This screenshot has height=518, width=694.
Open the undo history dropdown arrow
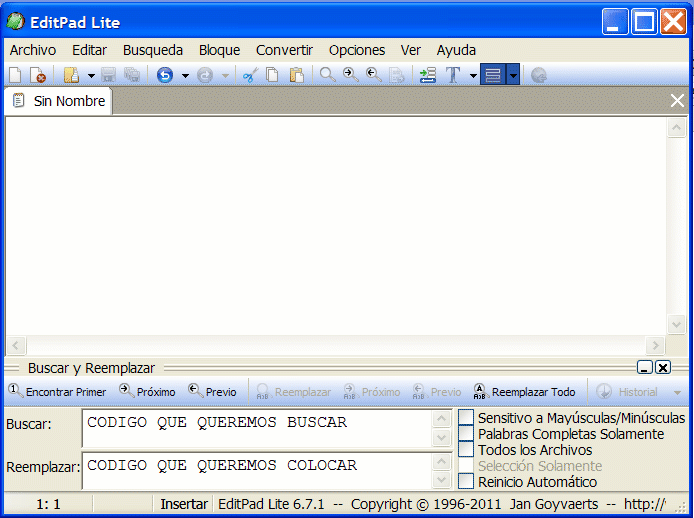pyautogui.click(x=185, y=76)
